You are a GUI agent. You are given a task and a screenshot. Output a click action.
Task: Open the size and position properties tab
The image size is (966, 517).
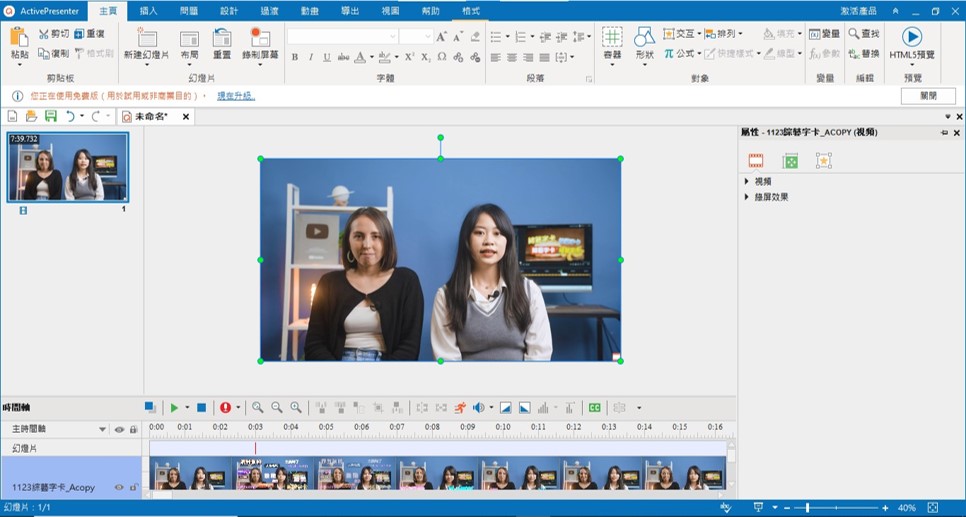pyautogui.click(x=790, y=161)
